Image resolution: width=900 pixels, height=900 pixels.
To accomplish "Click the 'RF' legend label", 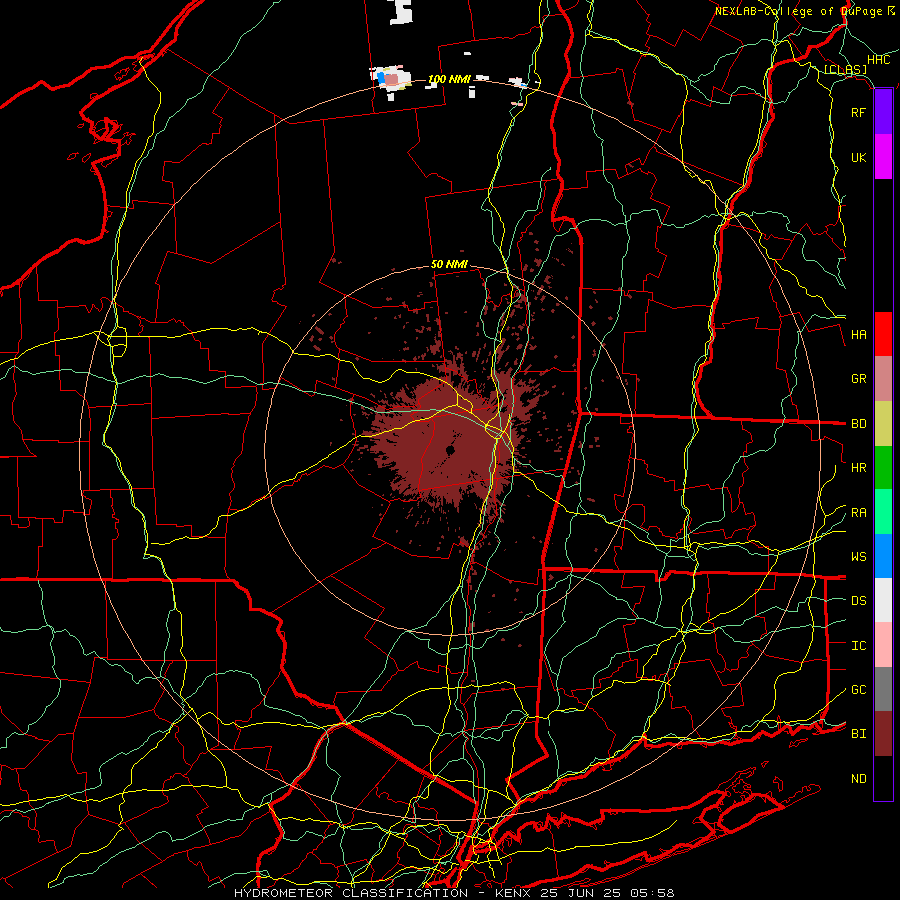I will 859,112.
